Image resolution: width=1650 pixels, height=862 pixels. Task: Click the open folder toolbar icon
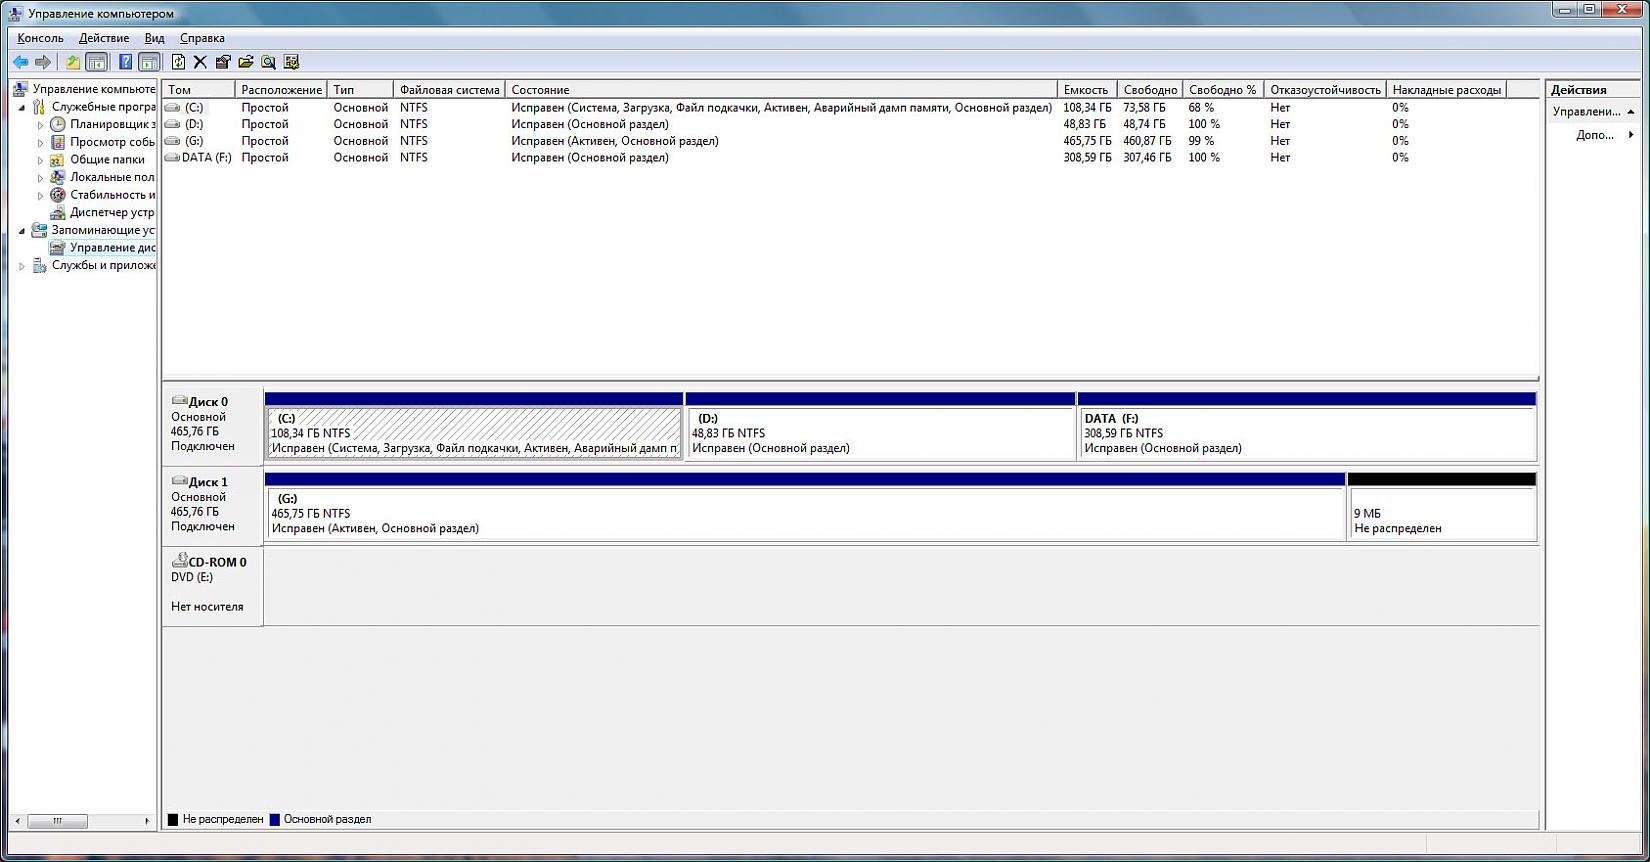[246, 62]
